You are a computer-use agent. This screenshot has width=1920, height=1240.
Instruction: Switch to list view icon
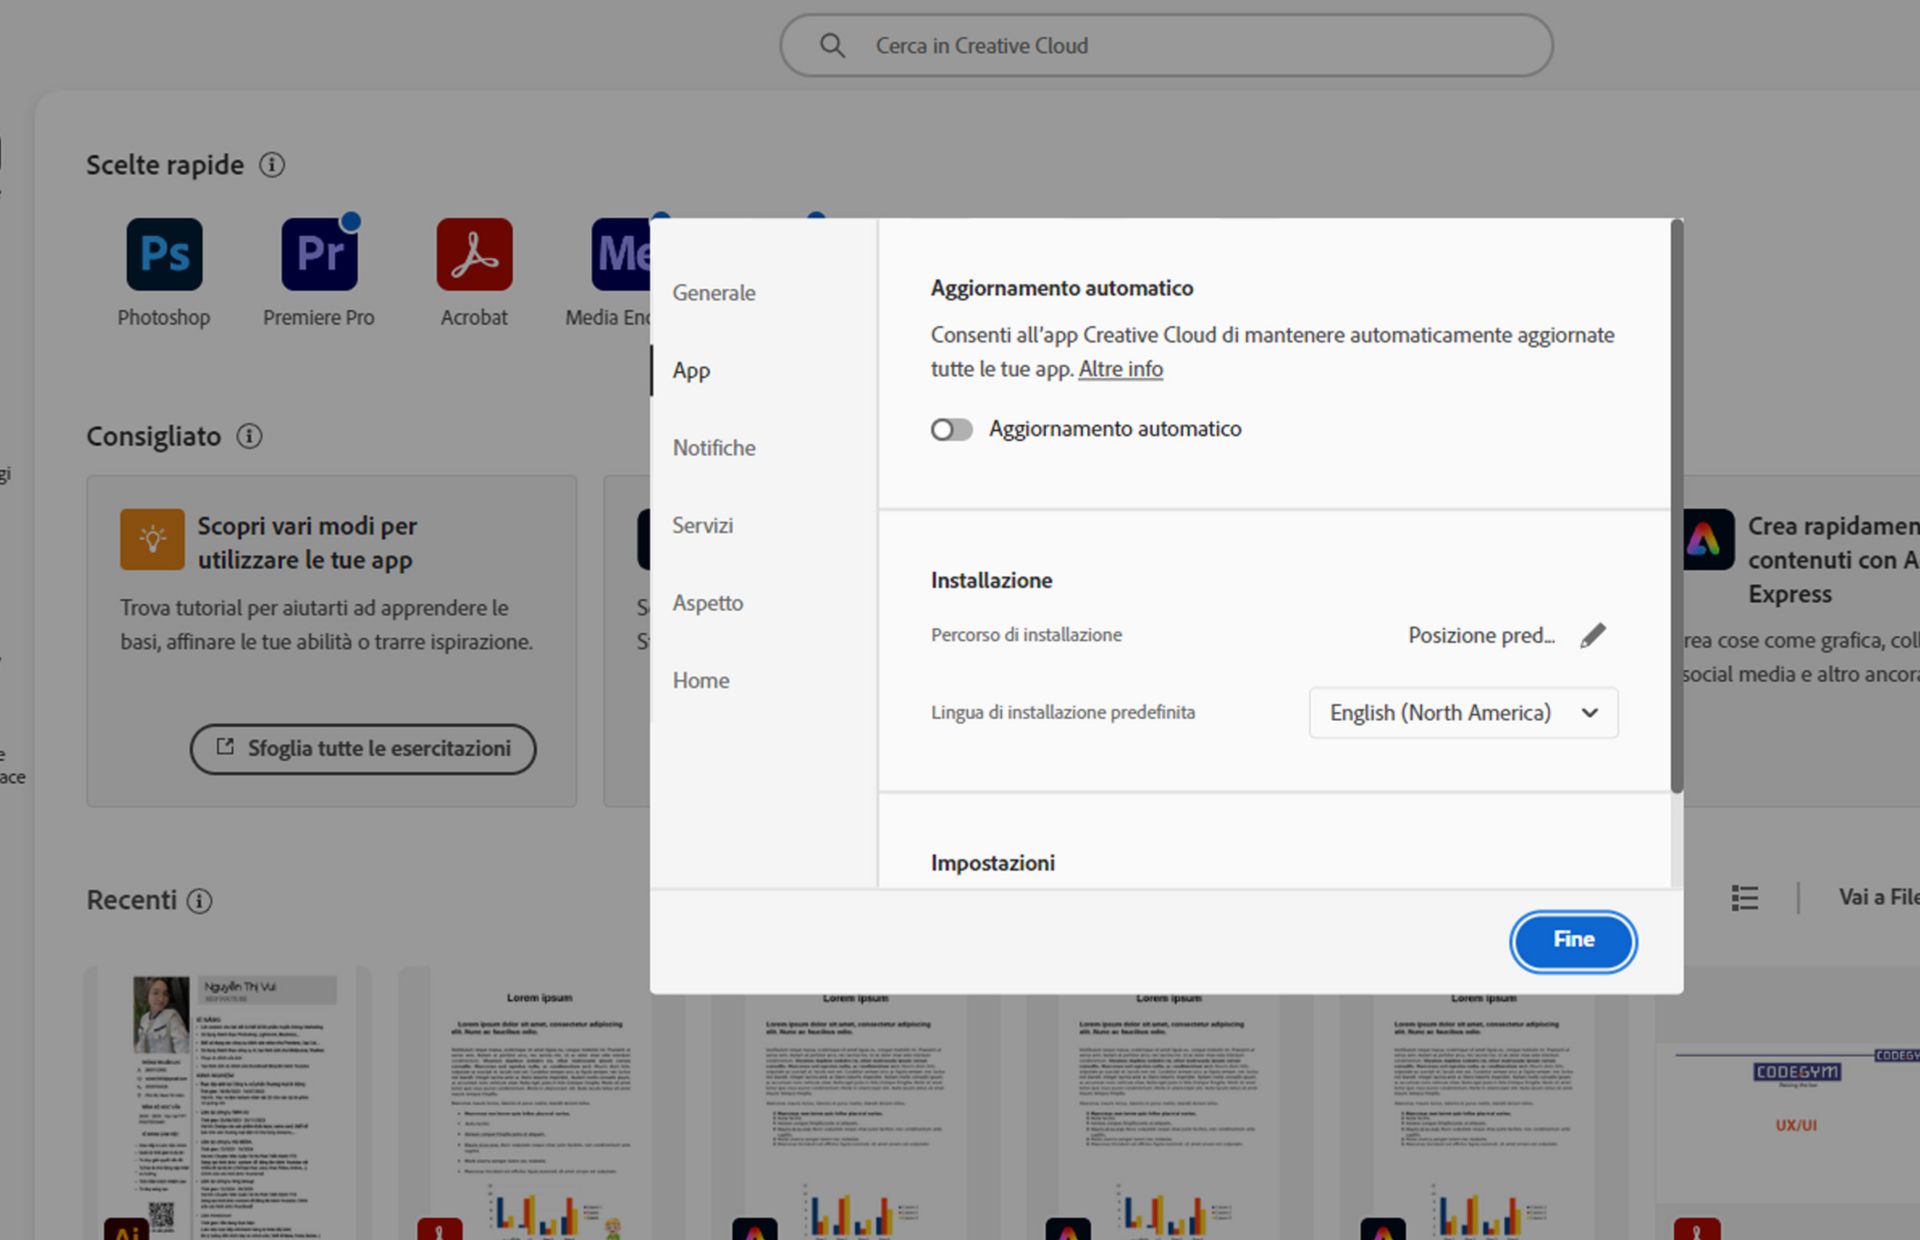(1744, 898)
